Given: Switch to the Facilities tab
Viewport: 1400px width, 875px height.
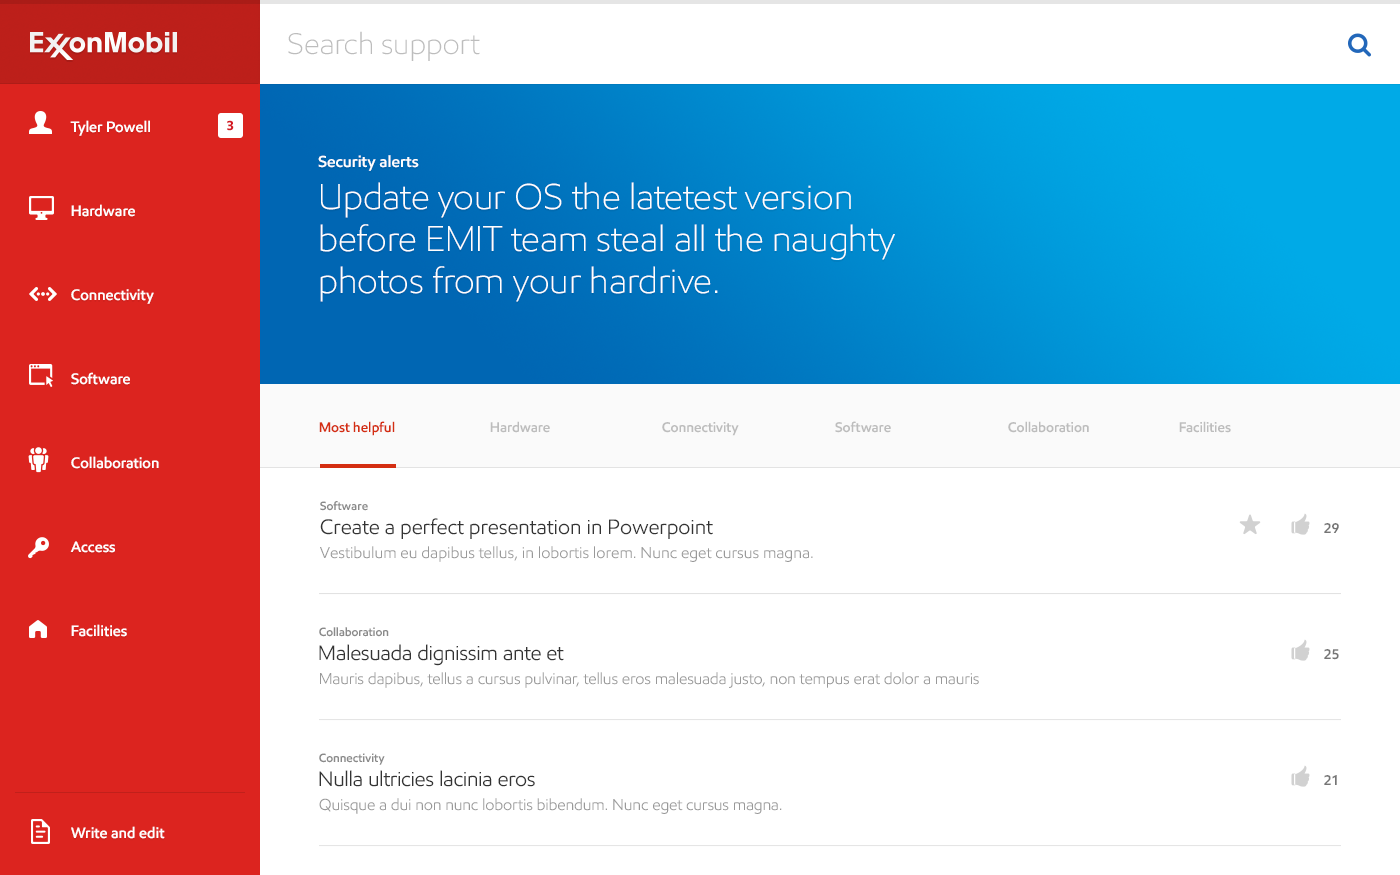Looking at the screenshot, I should coord(1204,427).
